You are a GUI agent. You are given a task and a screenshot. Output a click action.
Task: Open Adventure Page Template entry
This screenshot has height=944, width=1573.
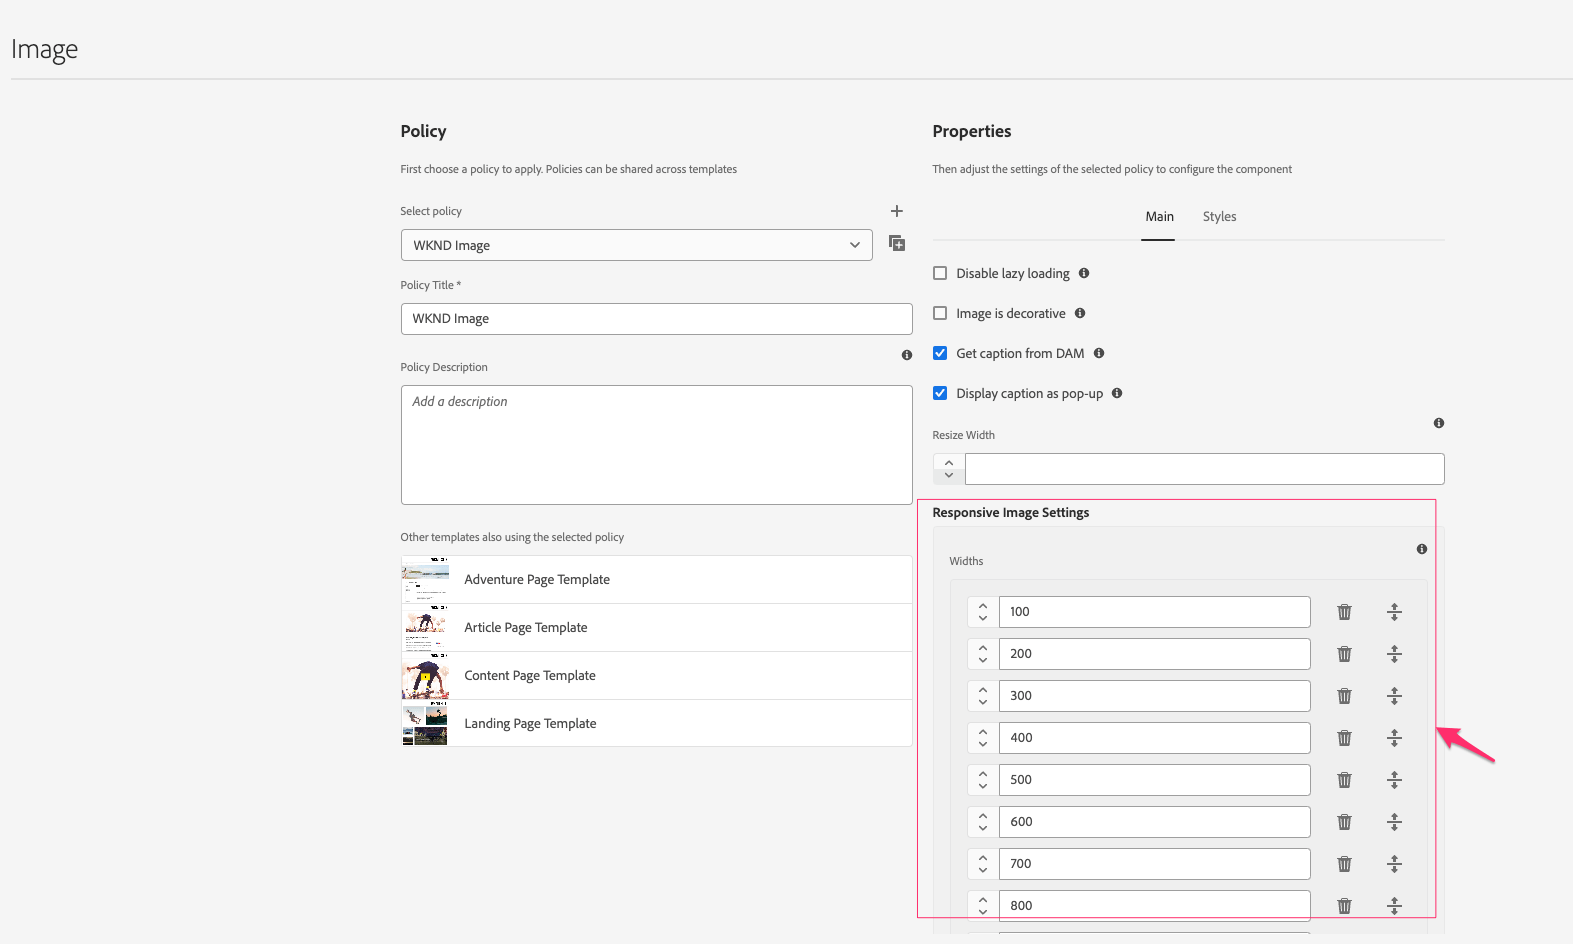coord(656,580)
